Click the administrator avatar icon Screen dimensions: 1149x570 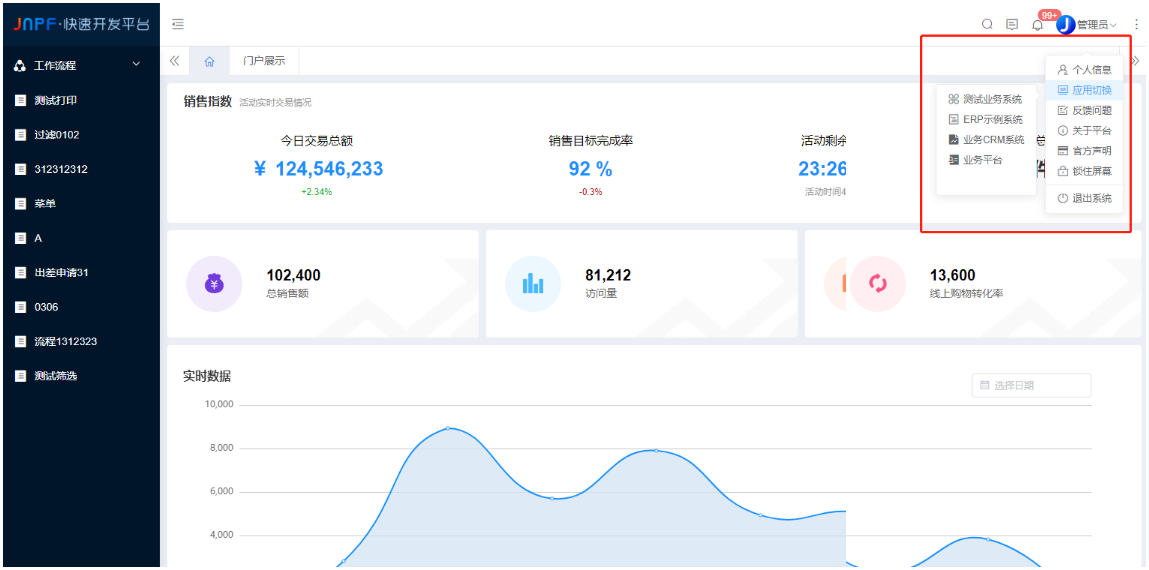[x=1065, y=24]
